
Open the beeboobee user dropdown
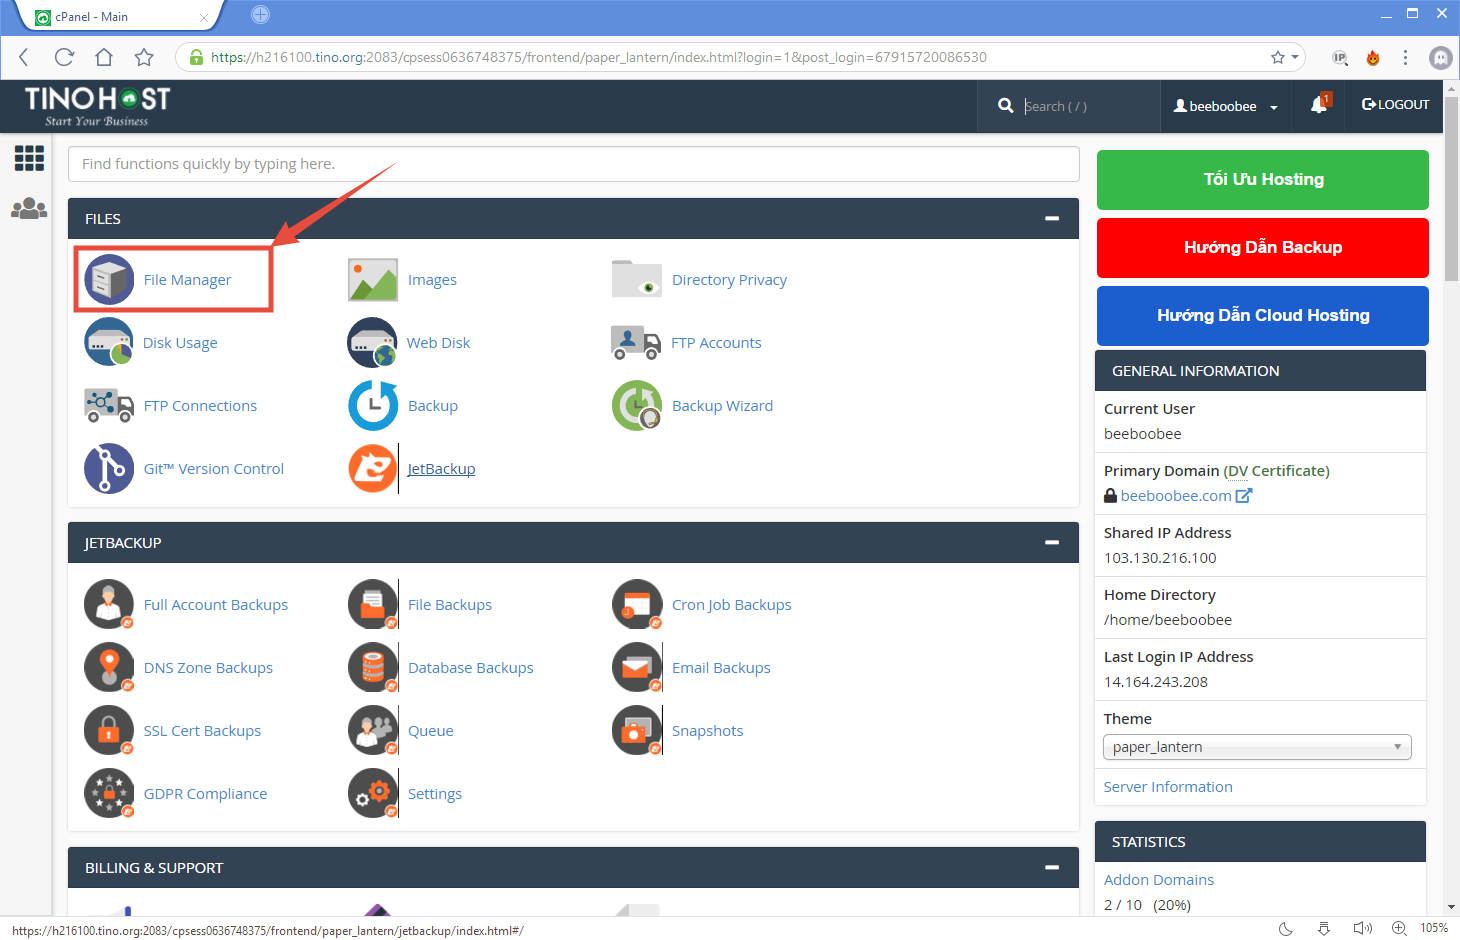pyautogui.click(x=1226, y=106)
